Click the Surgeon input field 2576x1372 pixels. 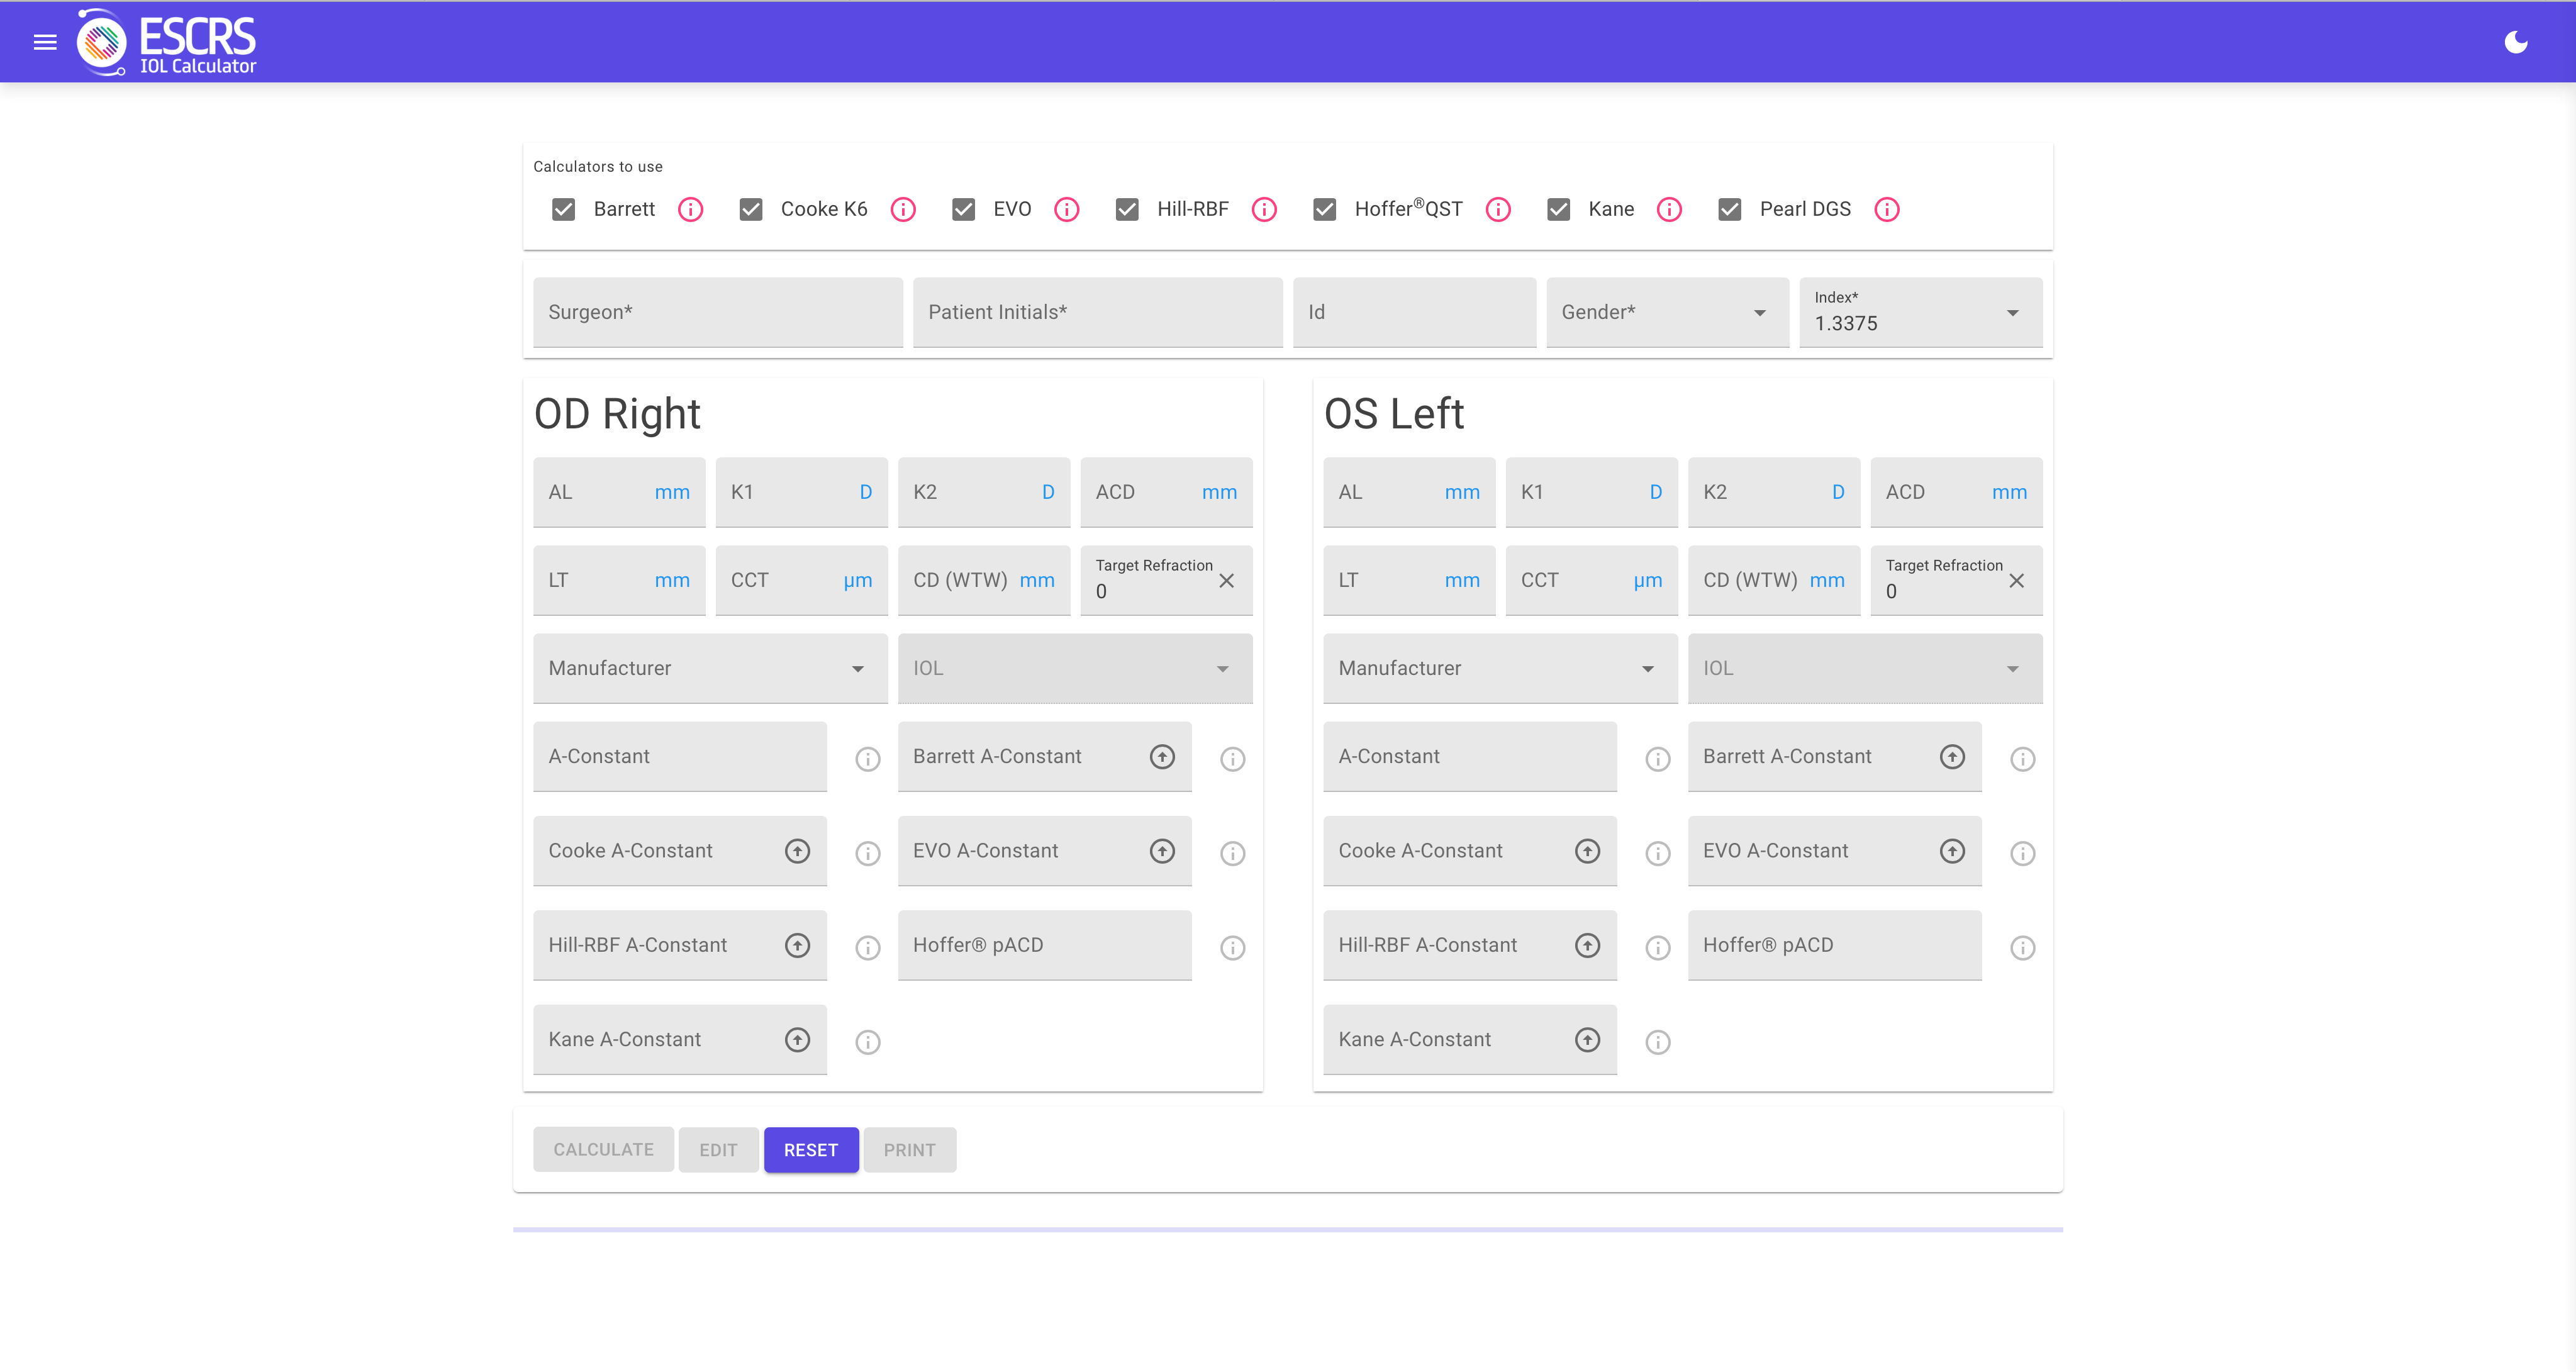click(x=717, y=313)
